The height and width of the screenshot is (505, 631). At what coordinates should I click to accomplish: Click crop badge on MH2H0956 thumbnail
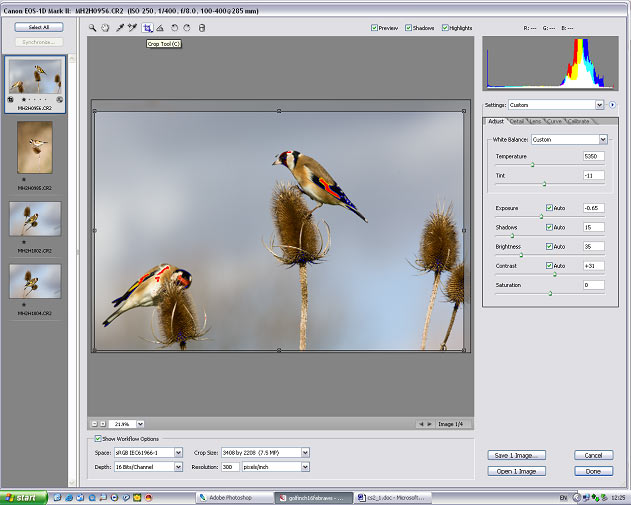10,99
